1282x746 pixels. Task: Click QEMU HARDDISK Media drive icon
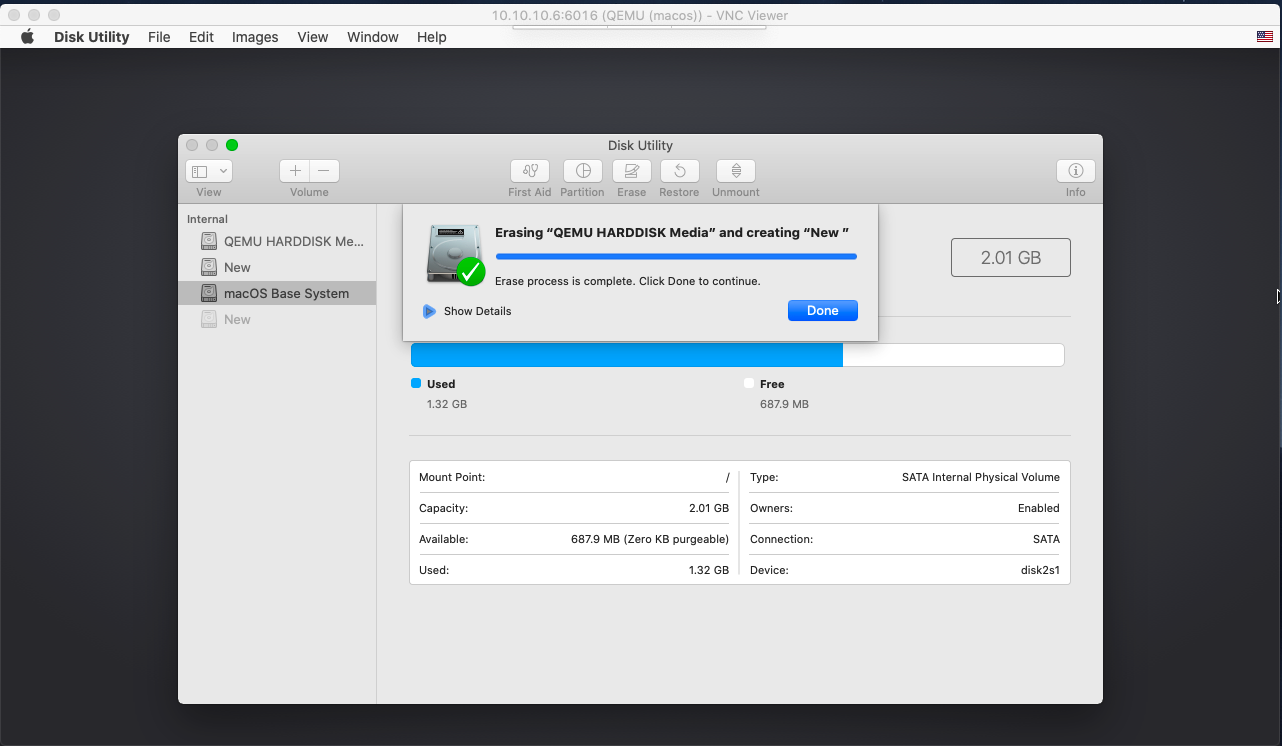(x=209, y=241)
